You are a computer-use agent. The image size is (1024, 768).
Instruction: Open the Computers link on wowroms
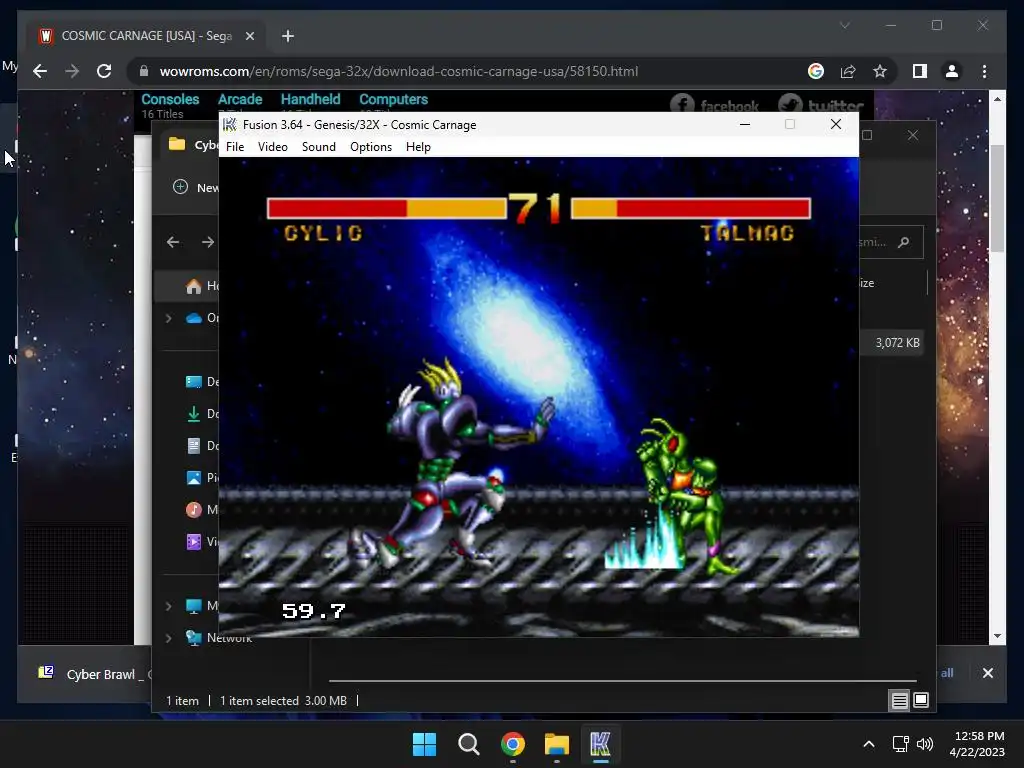click(x=393, y=99)
